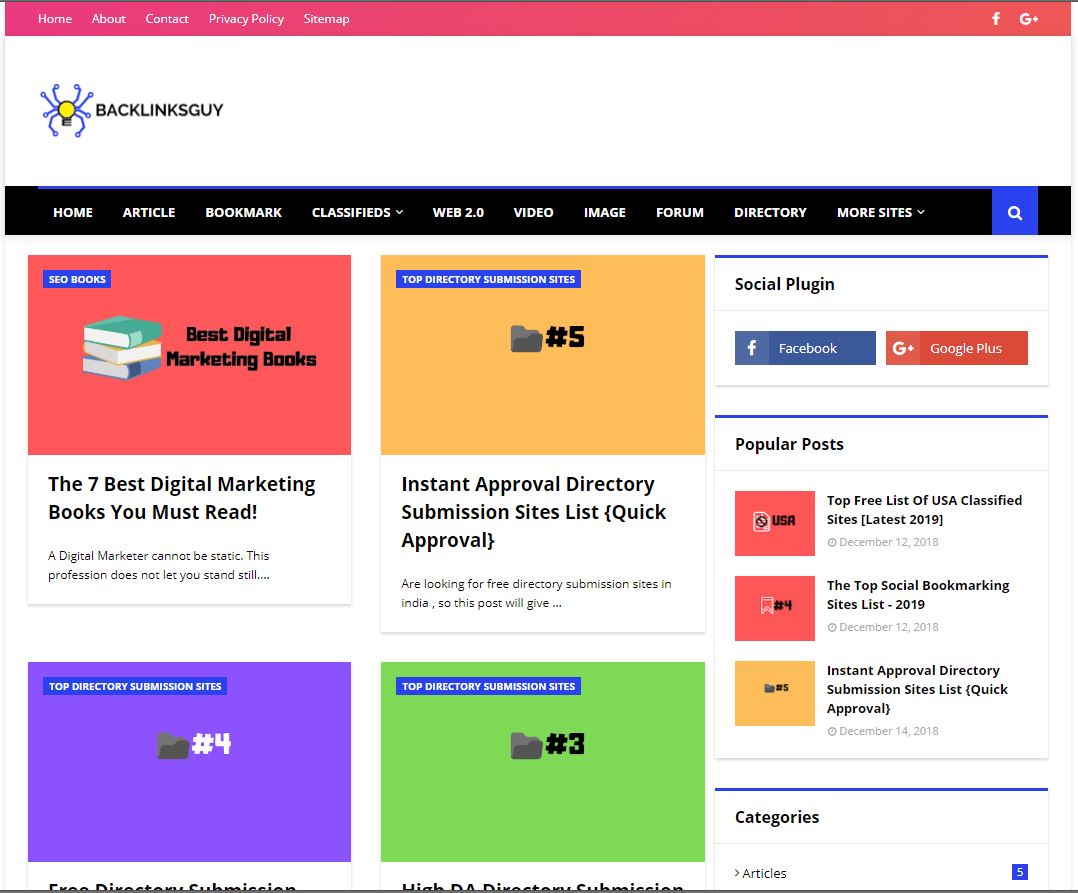The width and height of the screenshot is (1078, 893).
Task: Open the Articles category link
Action: (764, 873)
